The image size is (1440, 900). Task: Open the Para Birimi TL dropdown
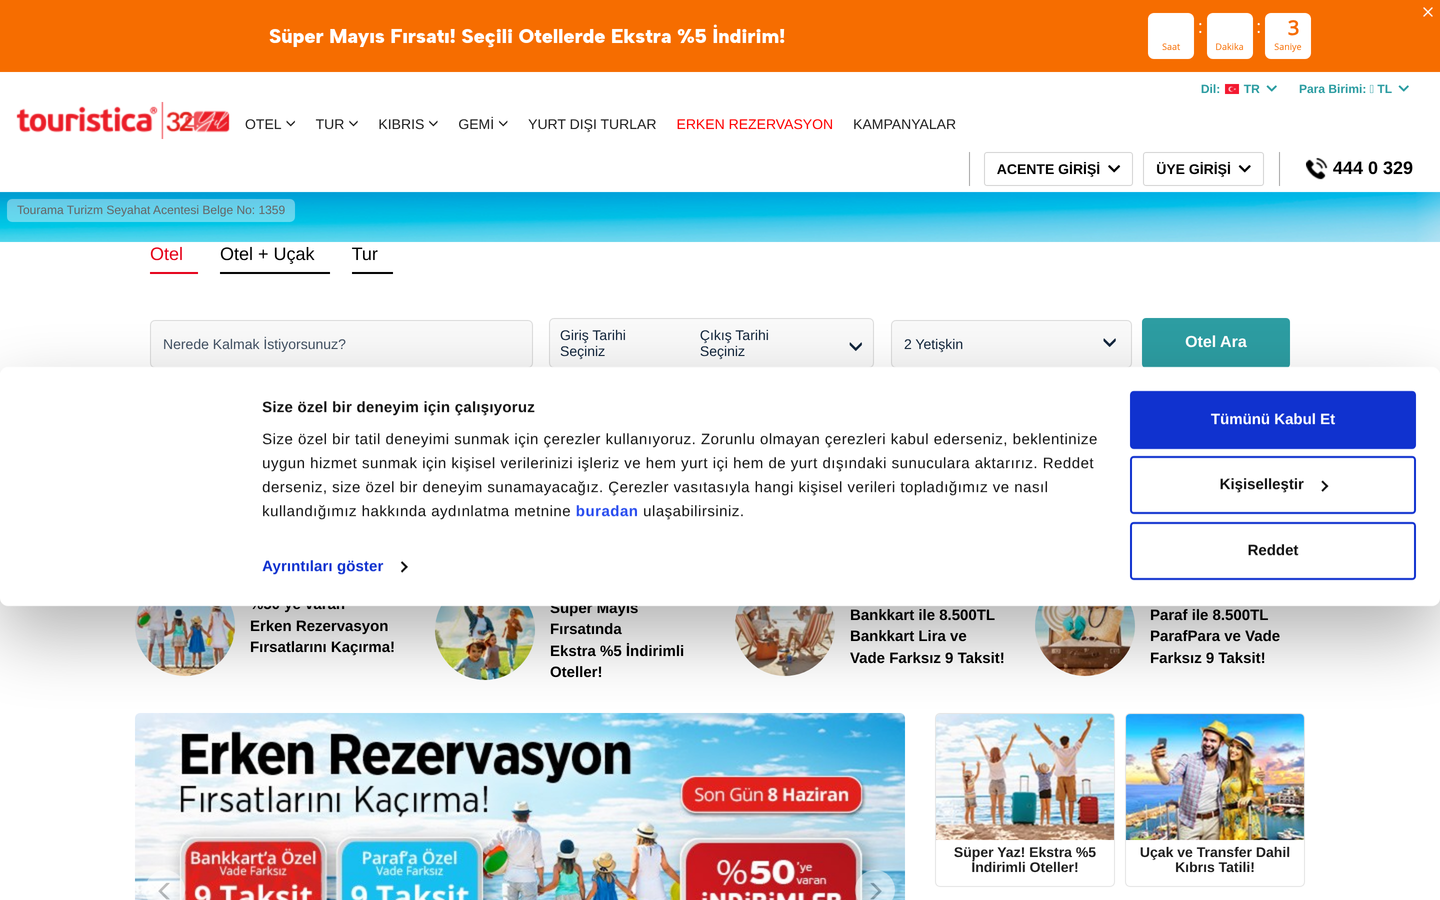pos(1354,89)
